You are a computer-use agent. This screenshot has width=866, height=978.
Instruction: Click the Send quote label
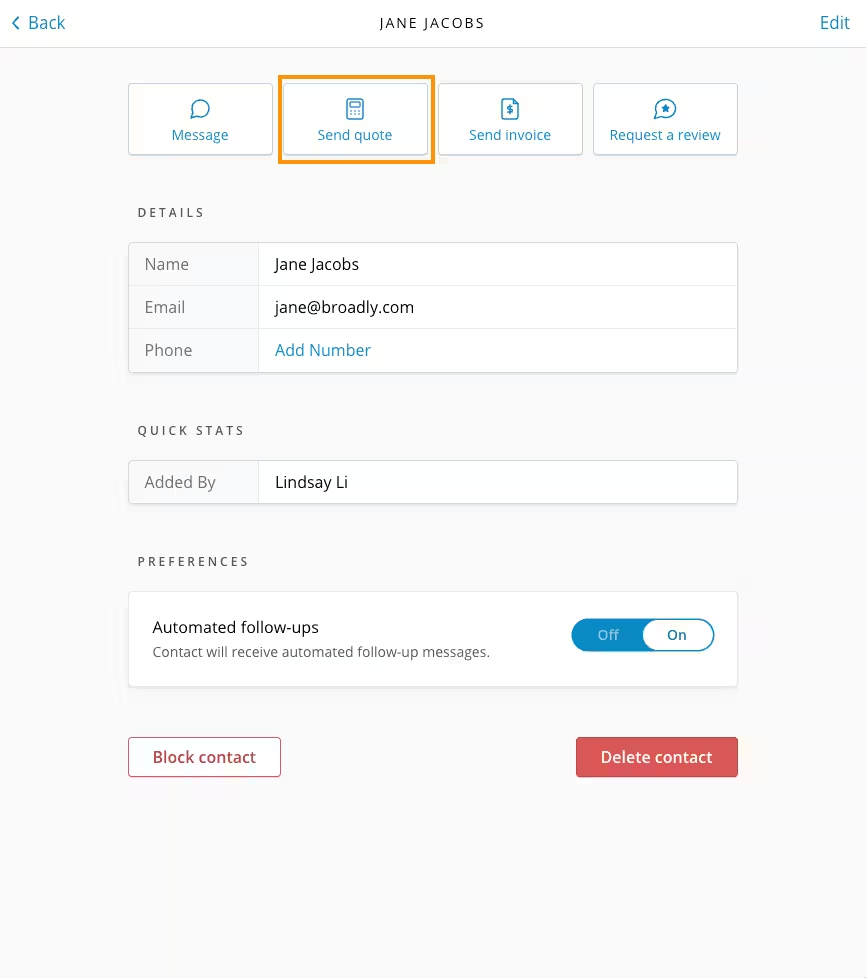click(x=355, y=135)
